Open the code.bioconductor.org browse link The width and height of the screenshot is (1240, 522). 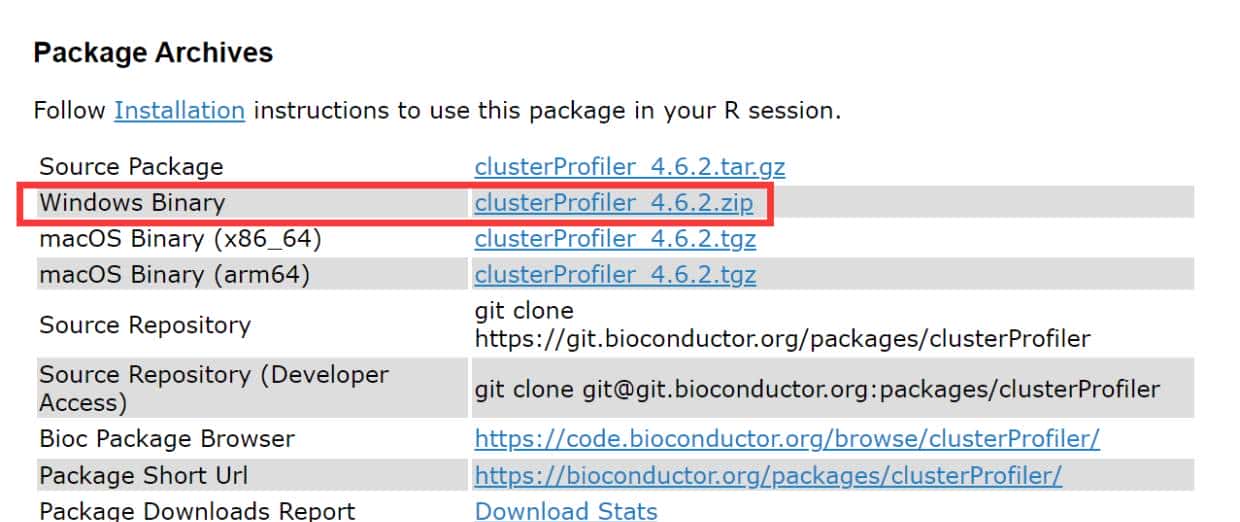point(787,439)
